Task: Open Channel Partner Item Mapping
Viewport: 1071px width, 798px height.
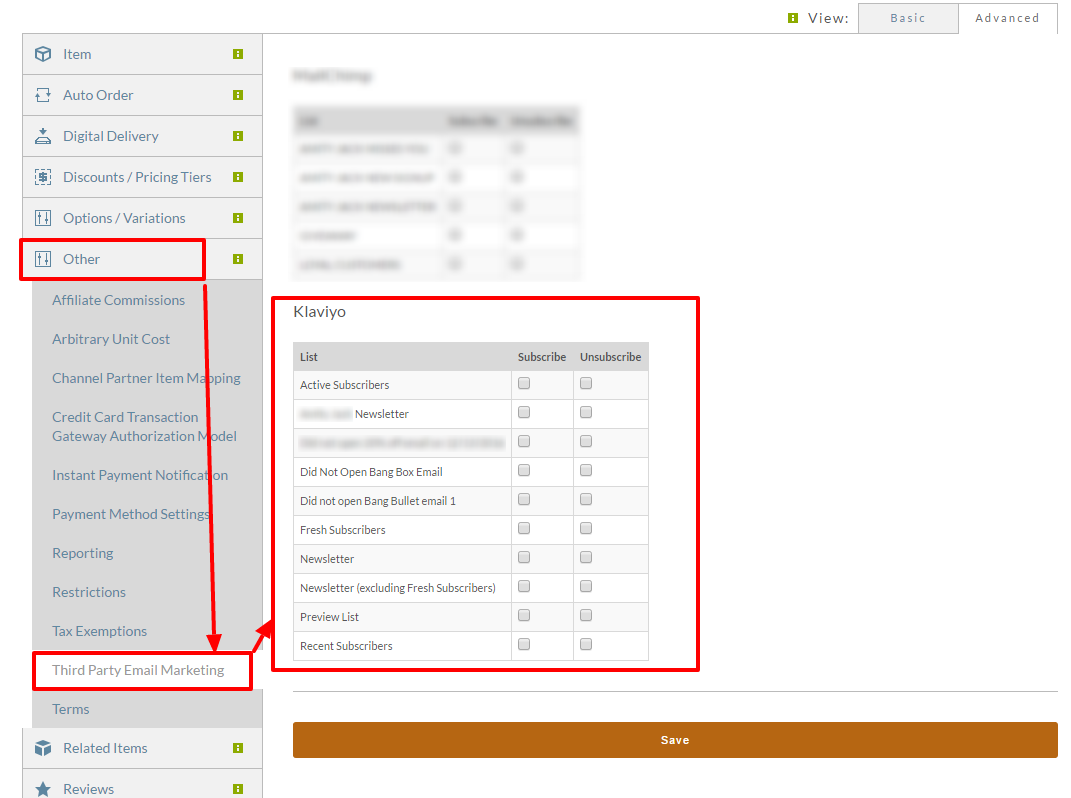Action: coord(146,378)
